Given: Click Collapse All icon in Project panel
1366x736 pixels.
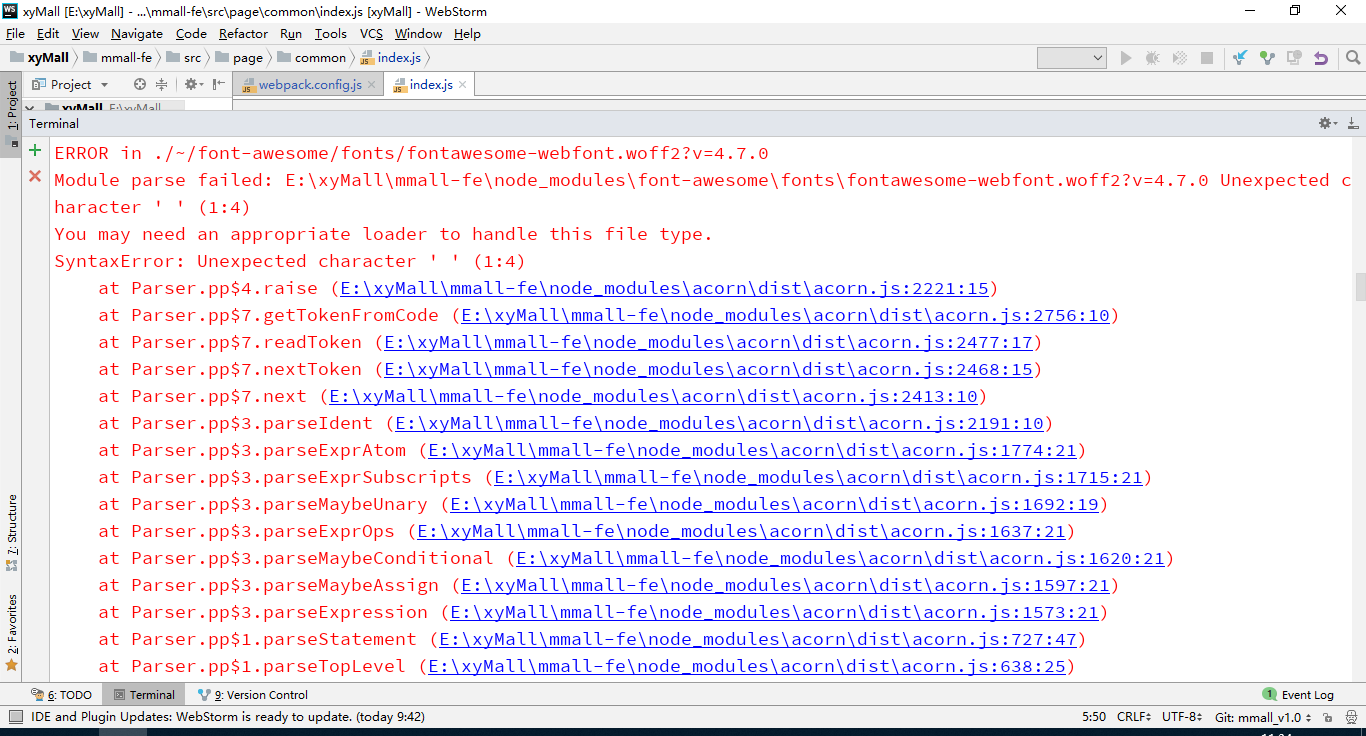Looking at the screenshot, I should [161, 84].
